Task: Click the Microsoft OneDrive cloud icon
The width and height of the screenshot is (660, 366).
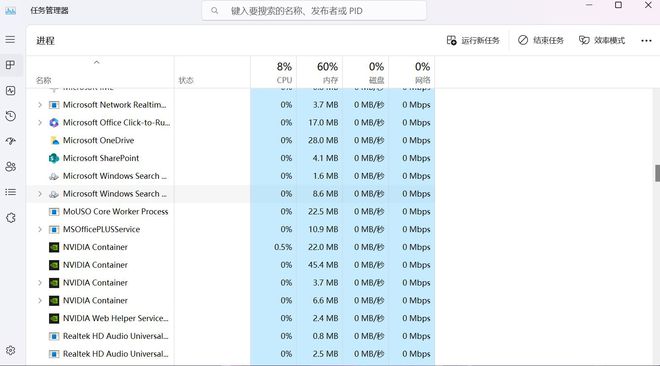Action: coord(54,141)
